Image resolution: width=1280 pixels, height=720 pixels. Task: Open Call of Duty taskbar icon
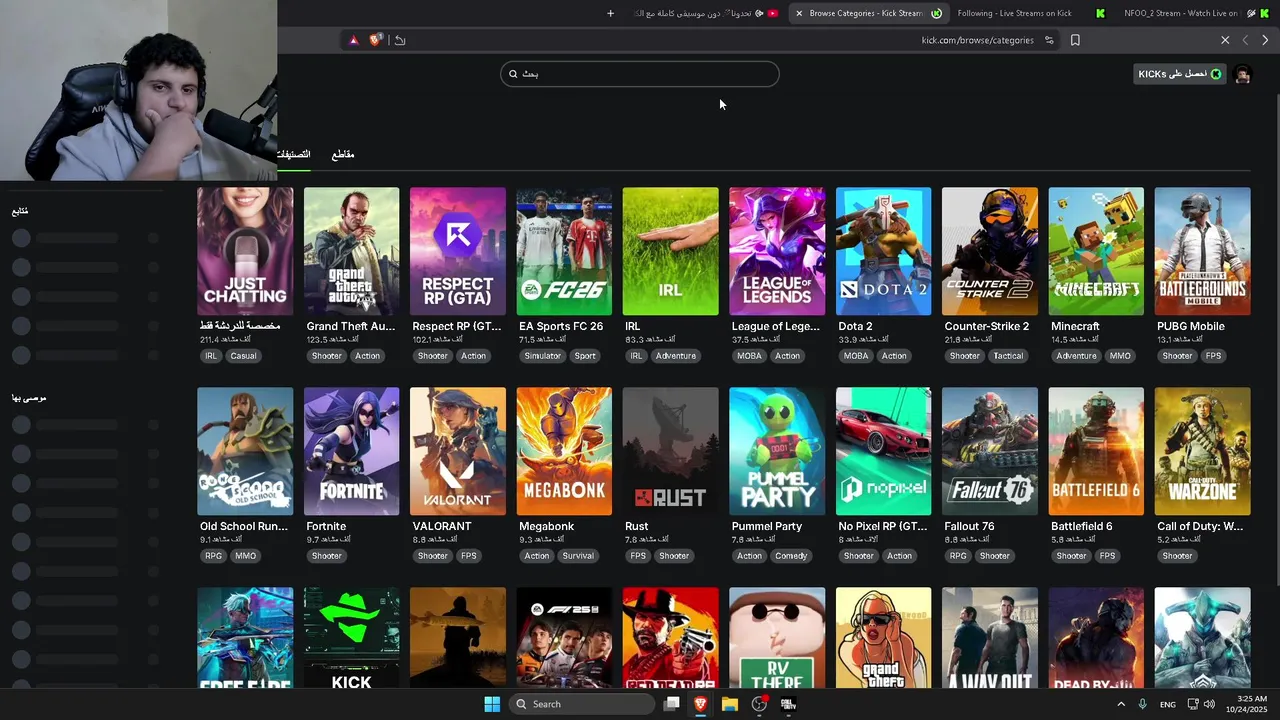[x=788, y=704]
